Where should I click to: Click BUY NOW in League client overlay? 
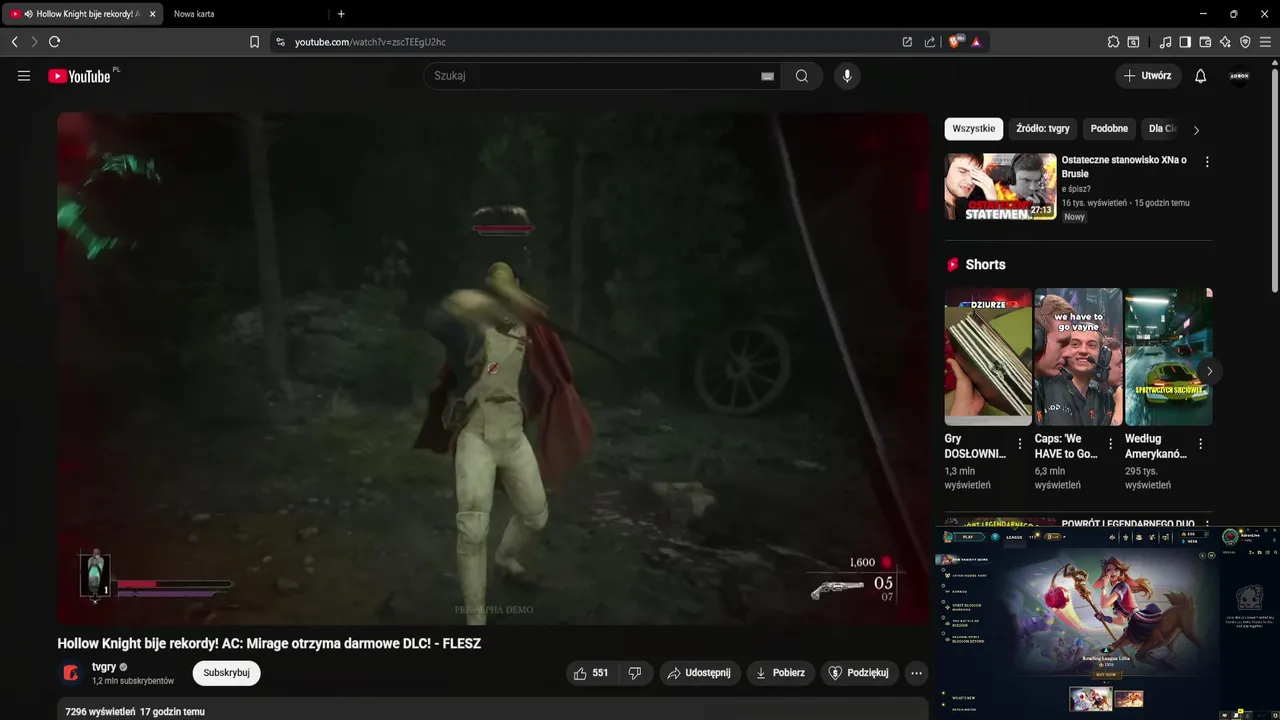pos(1105,675)
